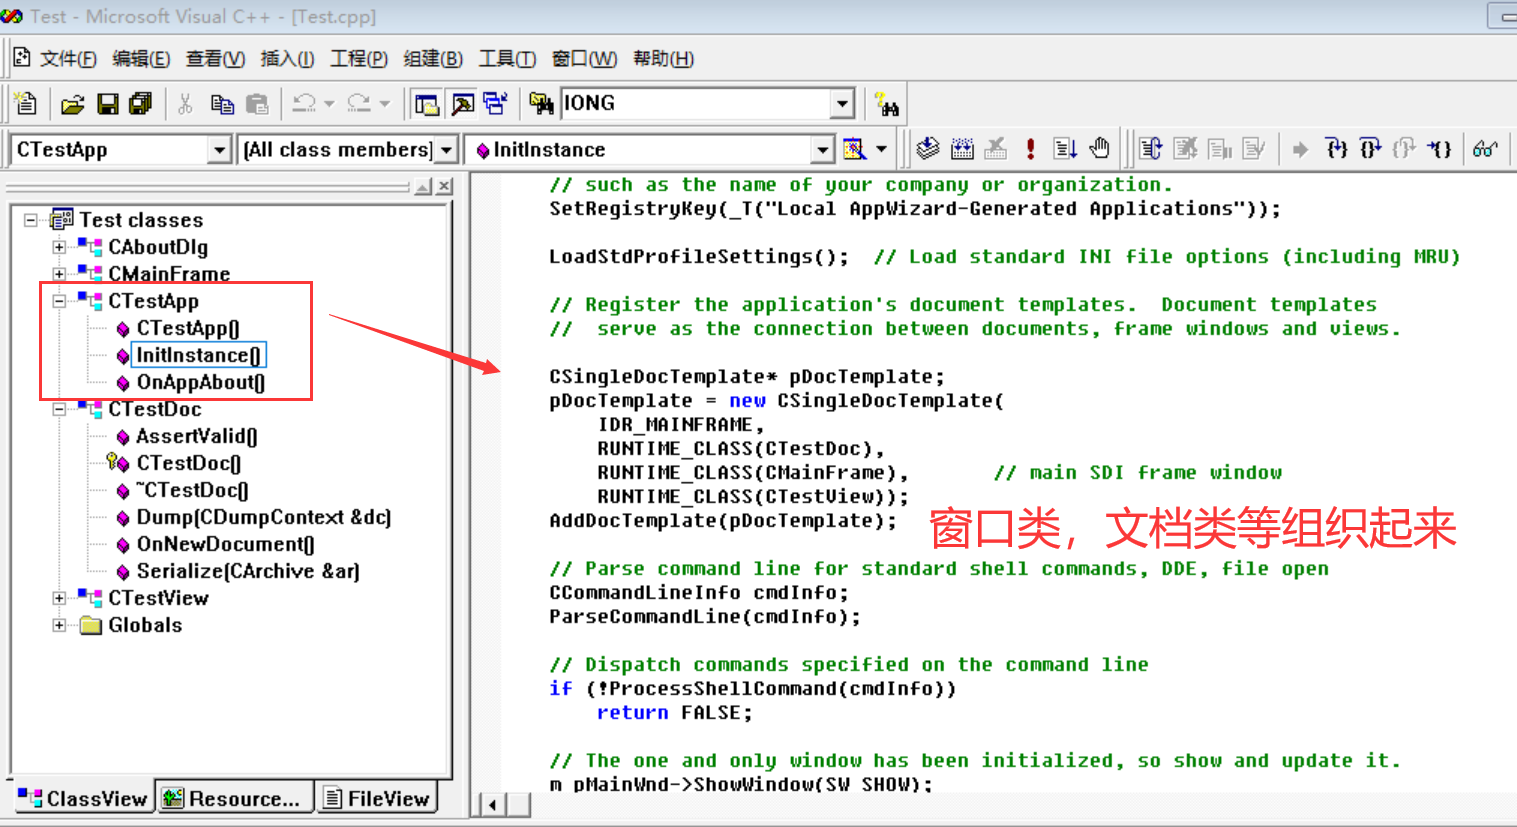Switch to the ClassView tab
The height and width of the screenshot is (827, 1517).
coord(83,798)
